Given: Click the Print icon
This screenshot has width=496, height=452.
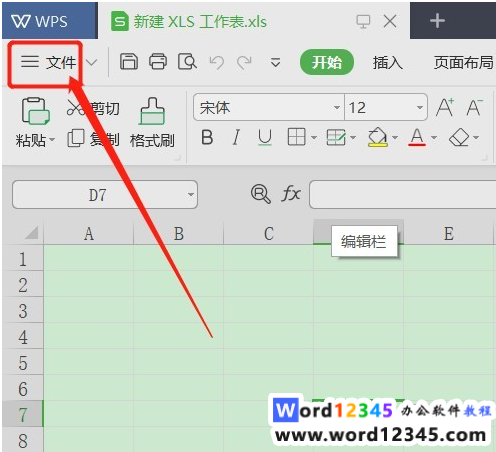Looking at the screenshot, I should point(158,62).
